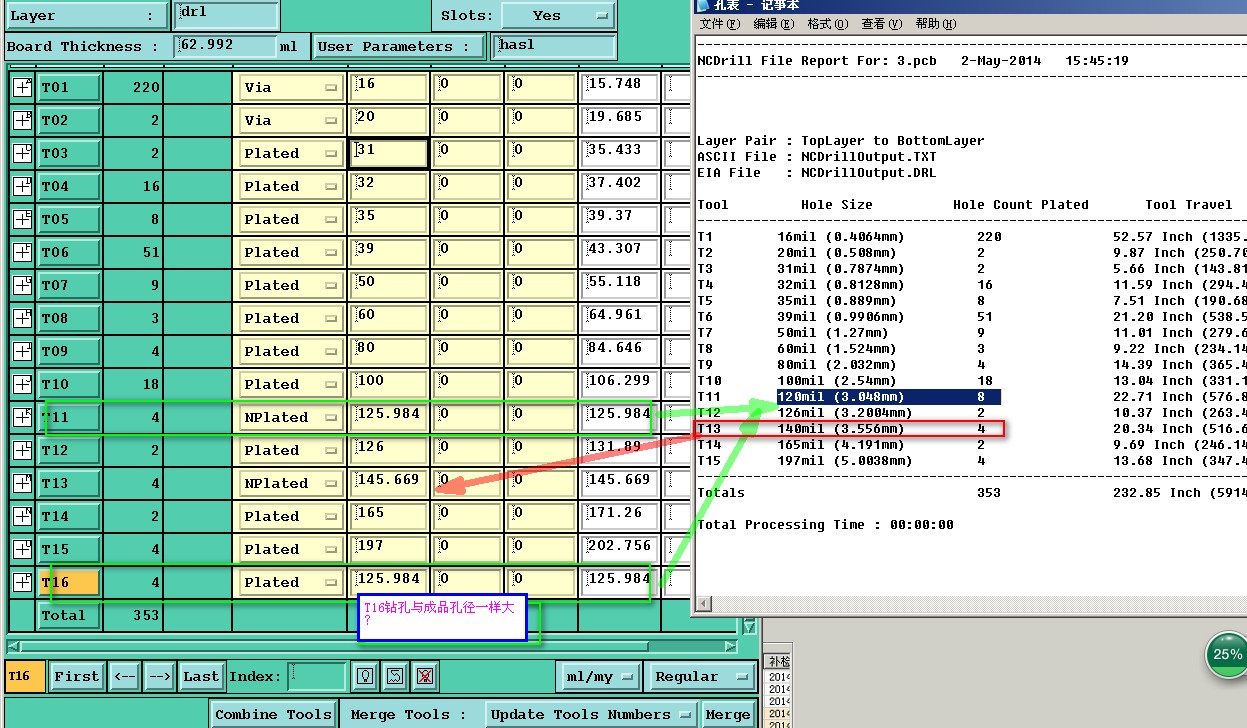The height and width of the screenshot is (728, 1247).
Task: Open the 帮助 menu in Notepad
Action: pos(937,24)
